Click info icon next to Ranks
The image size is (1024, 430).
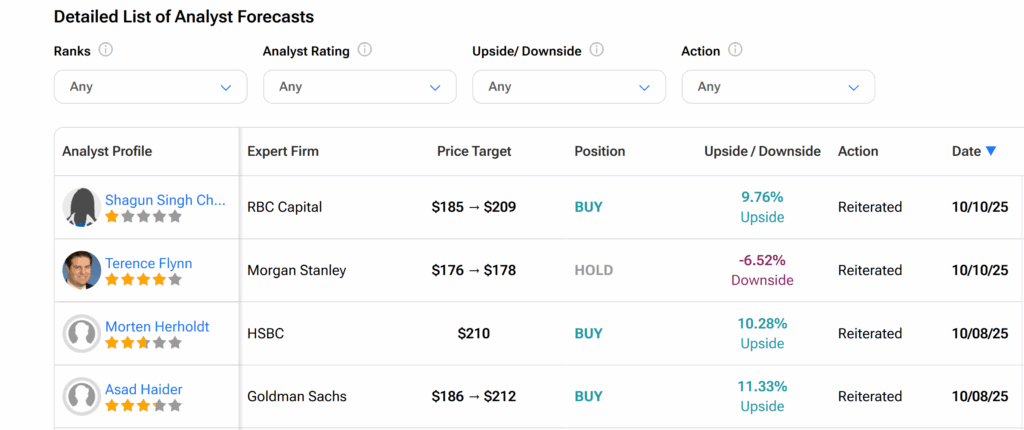point(106,50)
